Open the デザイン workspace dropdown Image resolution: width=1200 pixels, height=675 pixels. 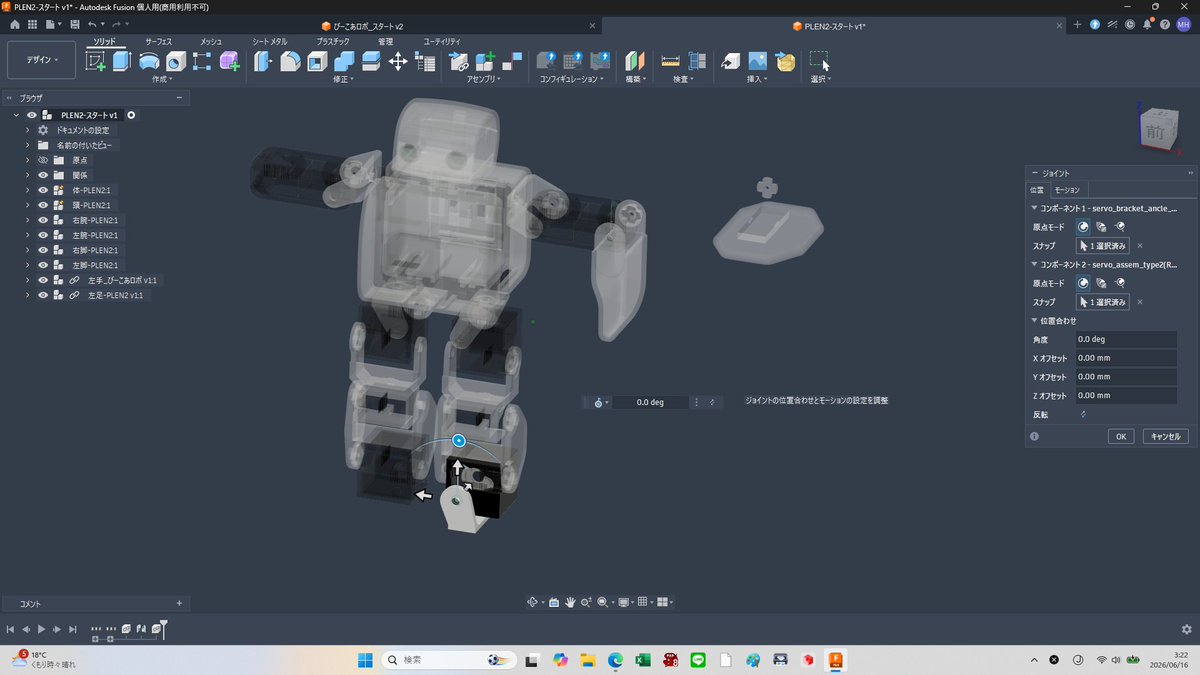point(41,60)
